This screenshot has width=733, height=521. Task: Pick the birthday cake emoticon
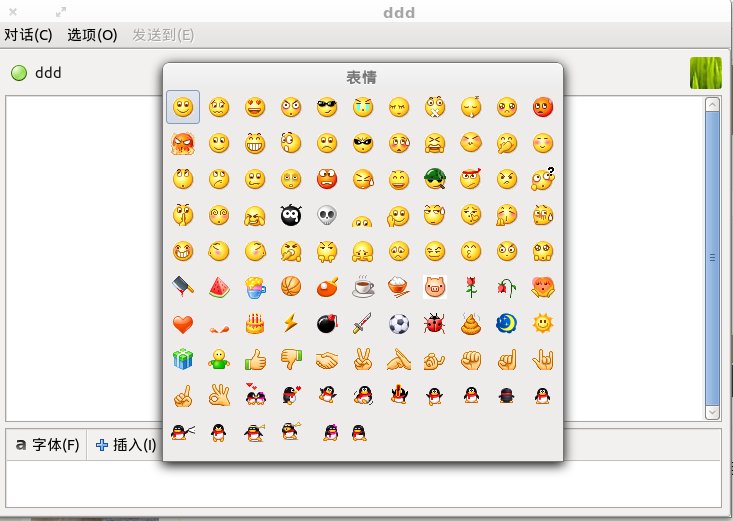click(x=255, y=323)
